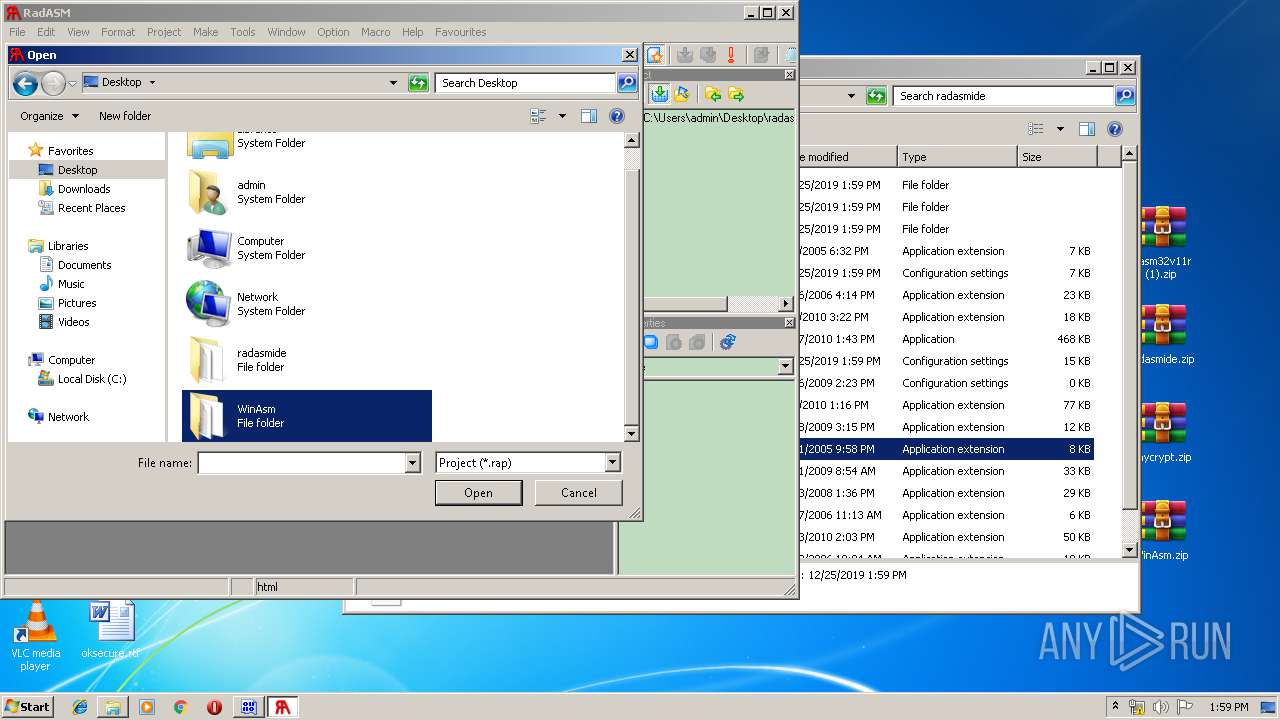1280x720 pixels.
Task: Open the File menu in RadASM
Action: coord(17,32)
